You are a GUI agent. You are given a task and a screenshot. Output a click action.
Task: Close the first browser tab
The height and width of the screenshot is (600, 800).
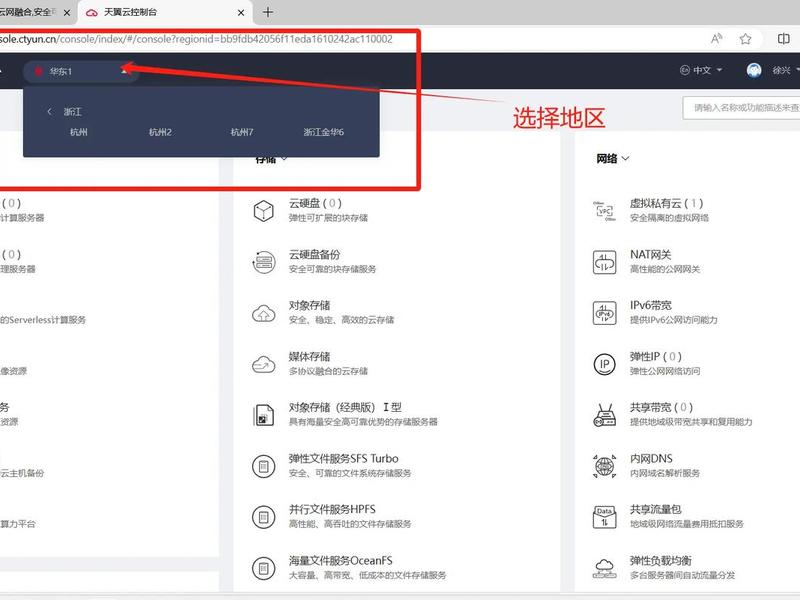[x=66, y=13]
